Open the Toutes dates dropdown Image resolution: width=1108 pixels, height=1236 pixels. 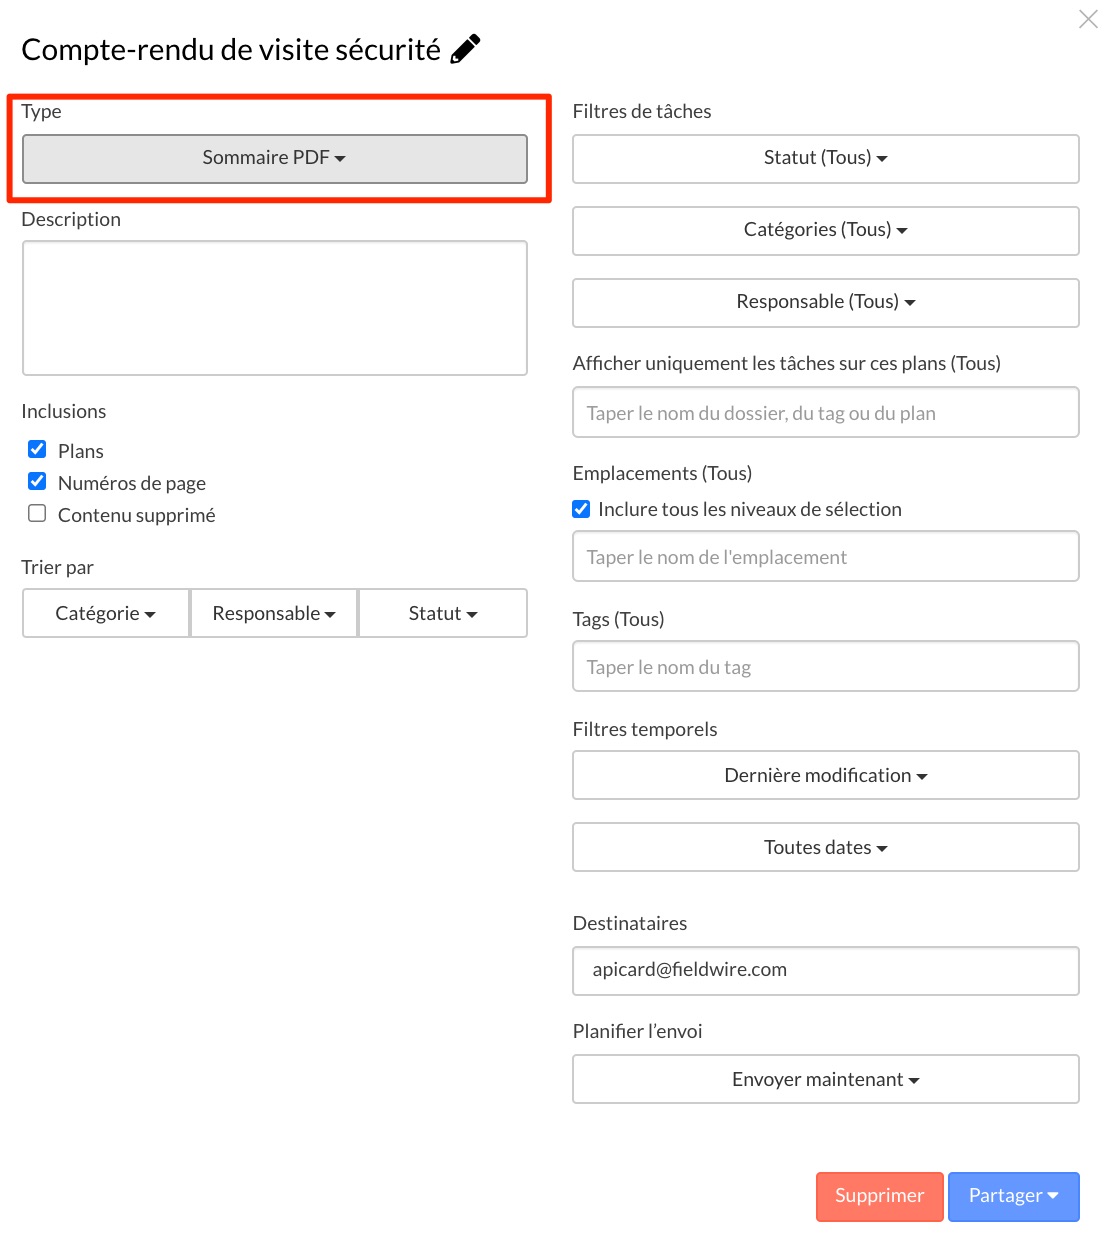825,848
